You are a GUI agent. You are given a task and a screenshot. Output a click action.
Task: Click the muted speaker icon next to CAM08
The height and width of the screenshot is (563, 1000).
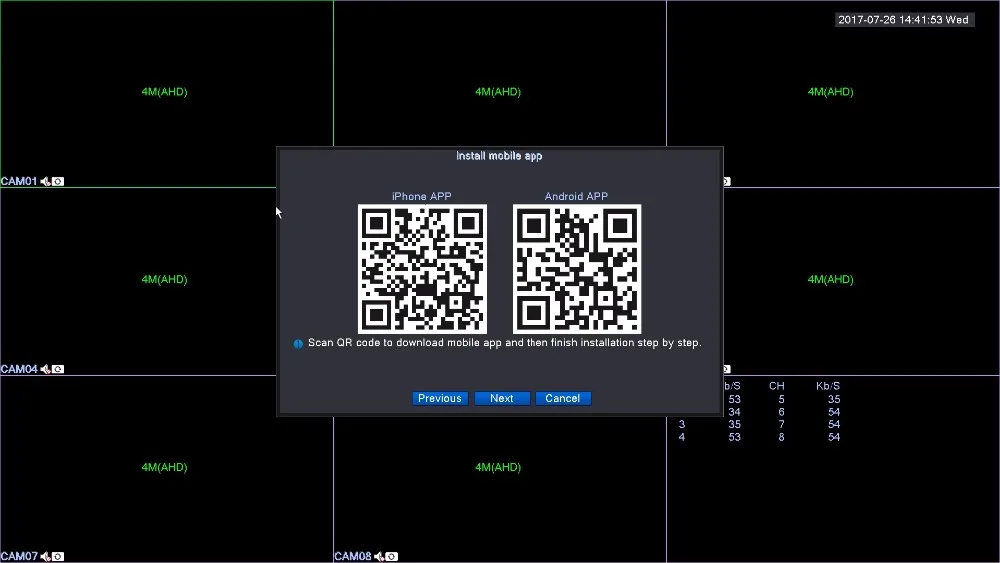pos(379,557)
